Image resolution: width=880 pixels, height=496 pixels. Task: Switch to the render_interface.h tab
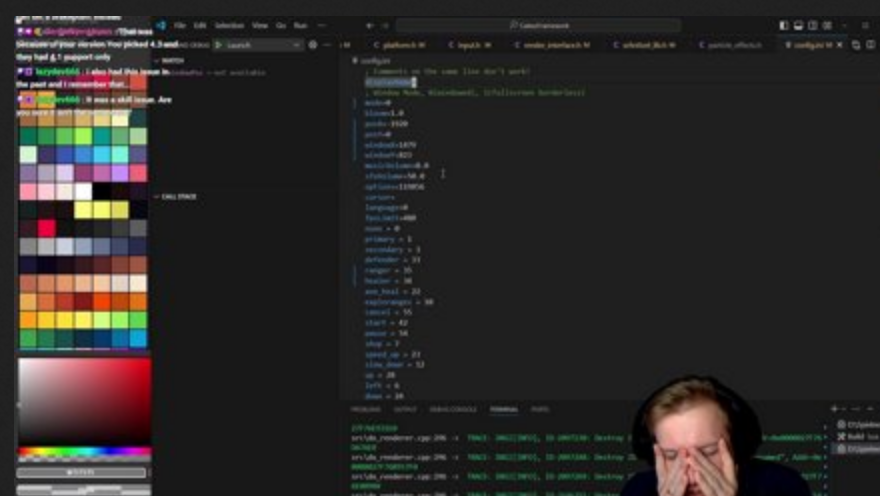click(552, 45)
